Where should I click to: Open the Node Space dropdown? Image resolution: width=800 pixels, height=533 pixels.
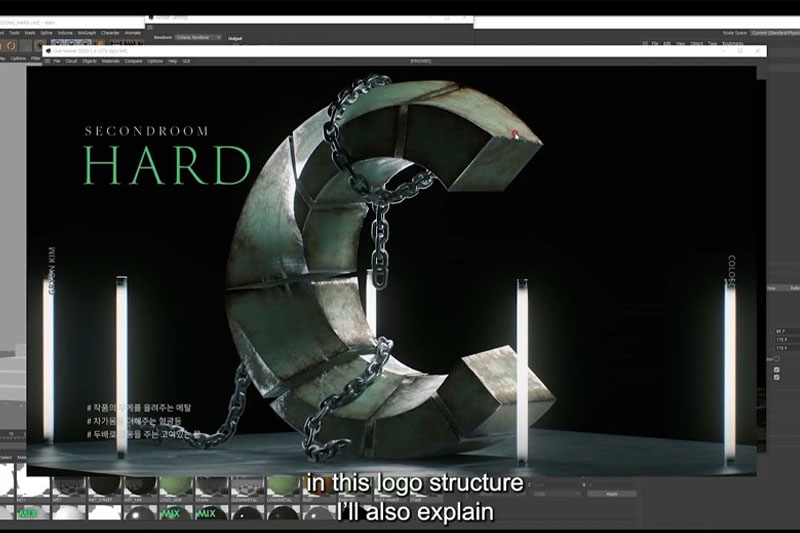coord(774,33)
